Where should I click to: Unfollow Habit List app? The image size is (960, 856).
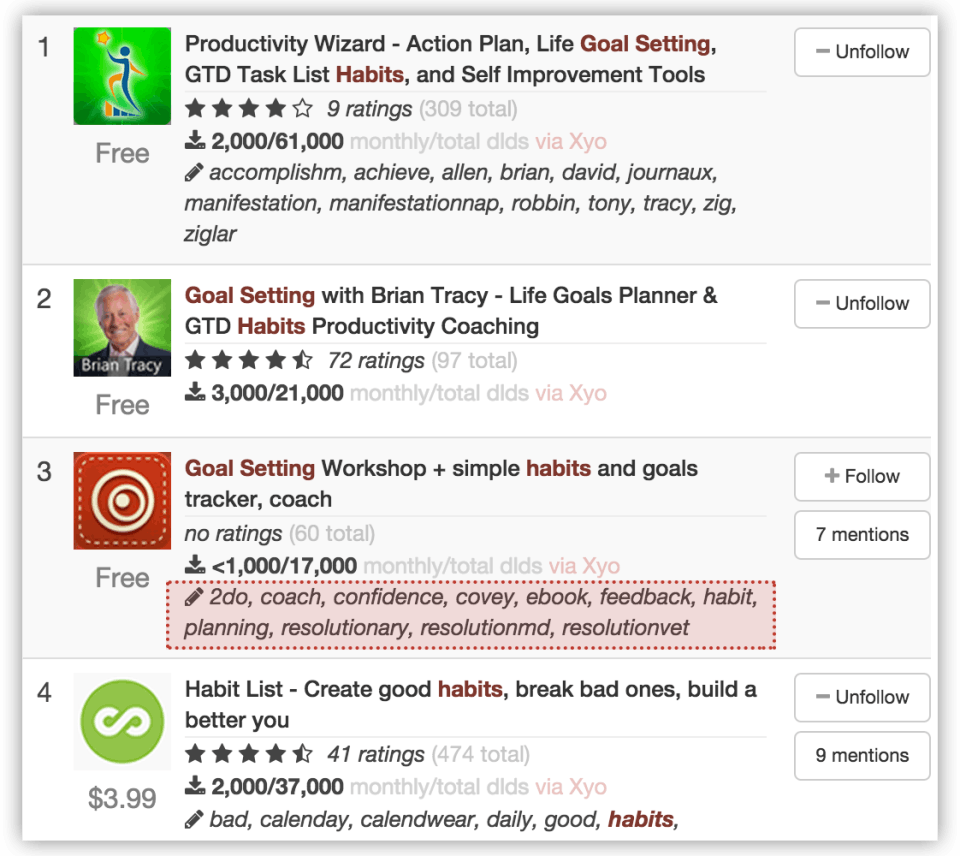862,697
